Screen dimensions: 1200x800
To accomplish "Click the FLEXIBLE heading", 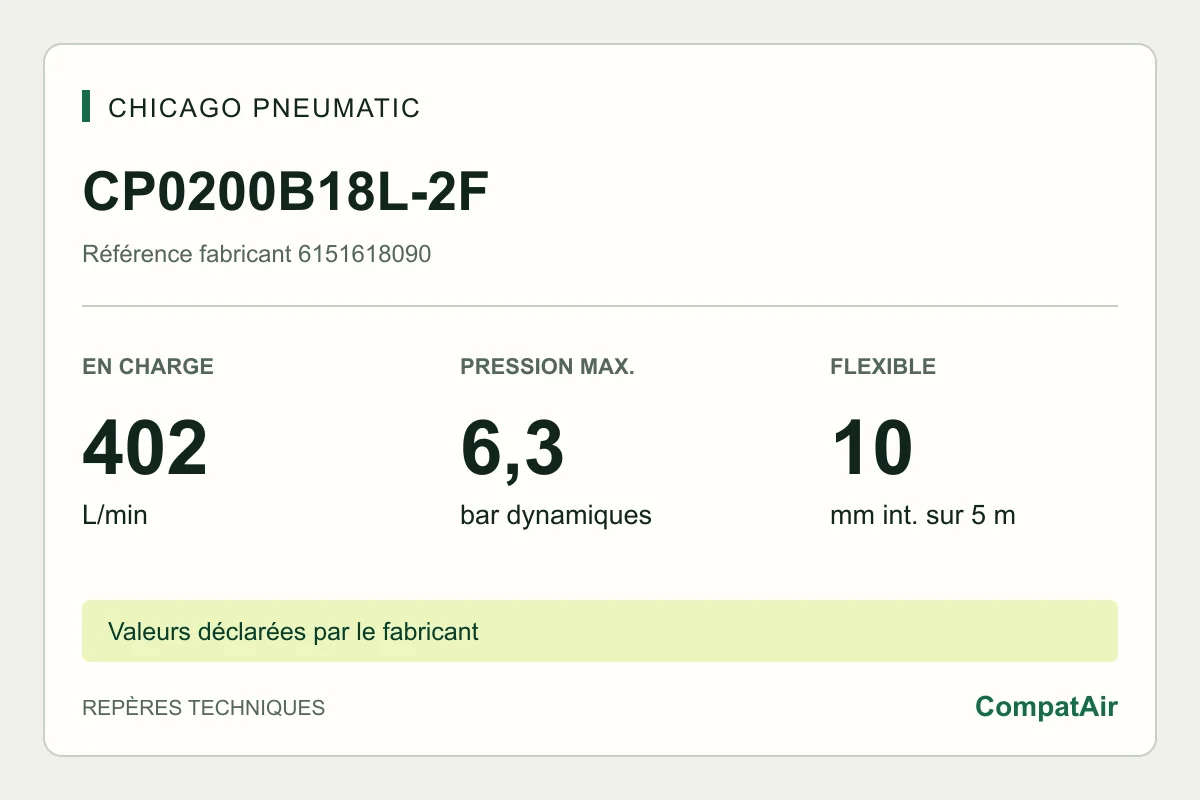I will tap(883, 367).
